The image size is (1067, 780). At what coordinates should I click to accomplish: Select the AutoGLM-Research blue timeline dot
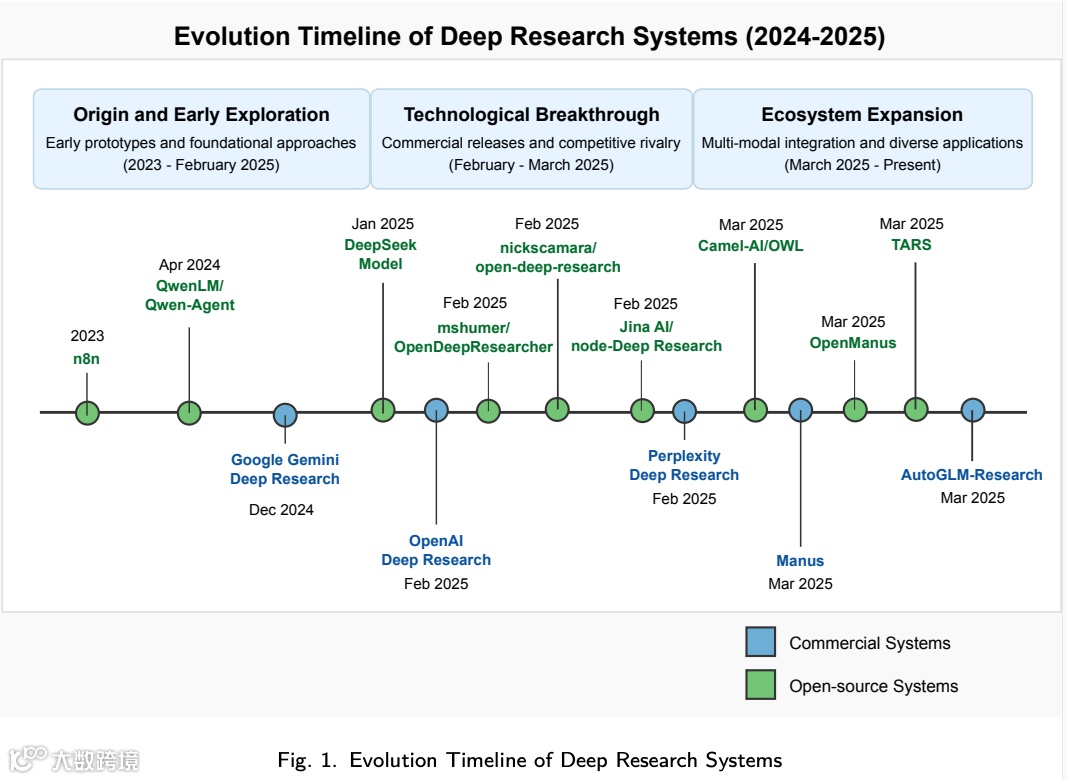pyautogui.click(x=973, y=410)
